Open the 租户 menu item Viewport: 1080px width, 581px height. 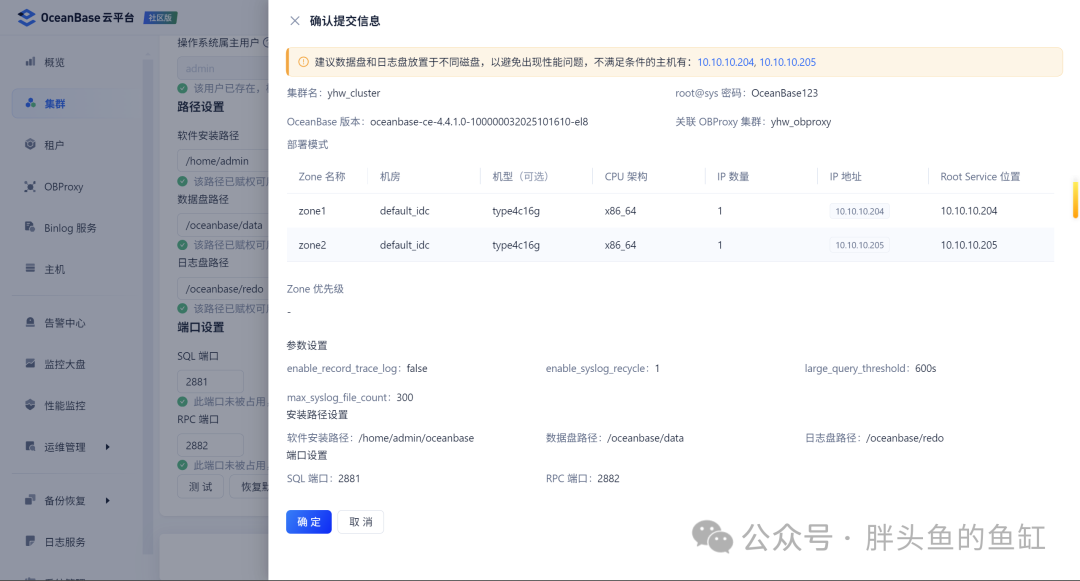[54, 145]
